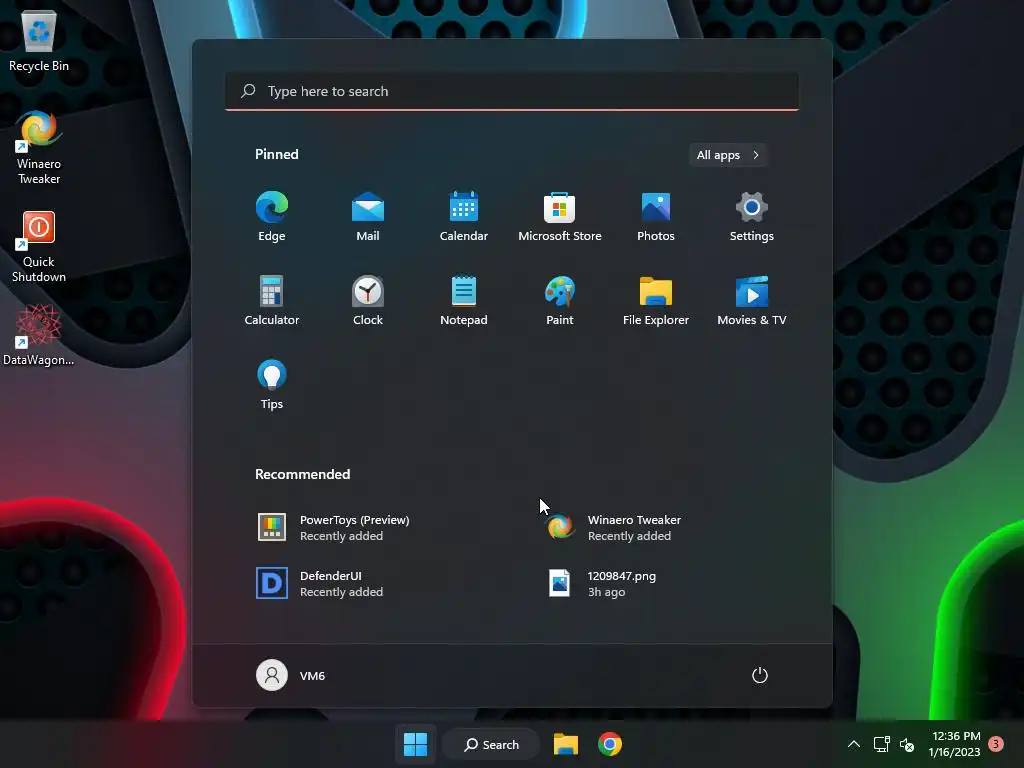
Task: Click the Type here to search field
Action: point(512,91)
